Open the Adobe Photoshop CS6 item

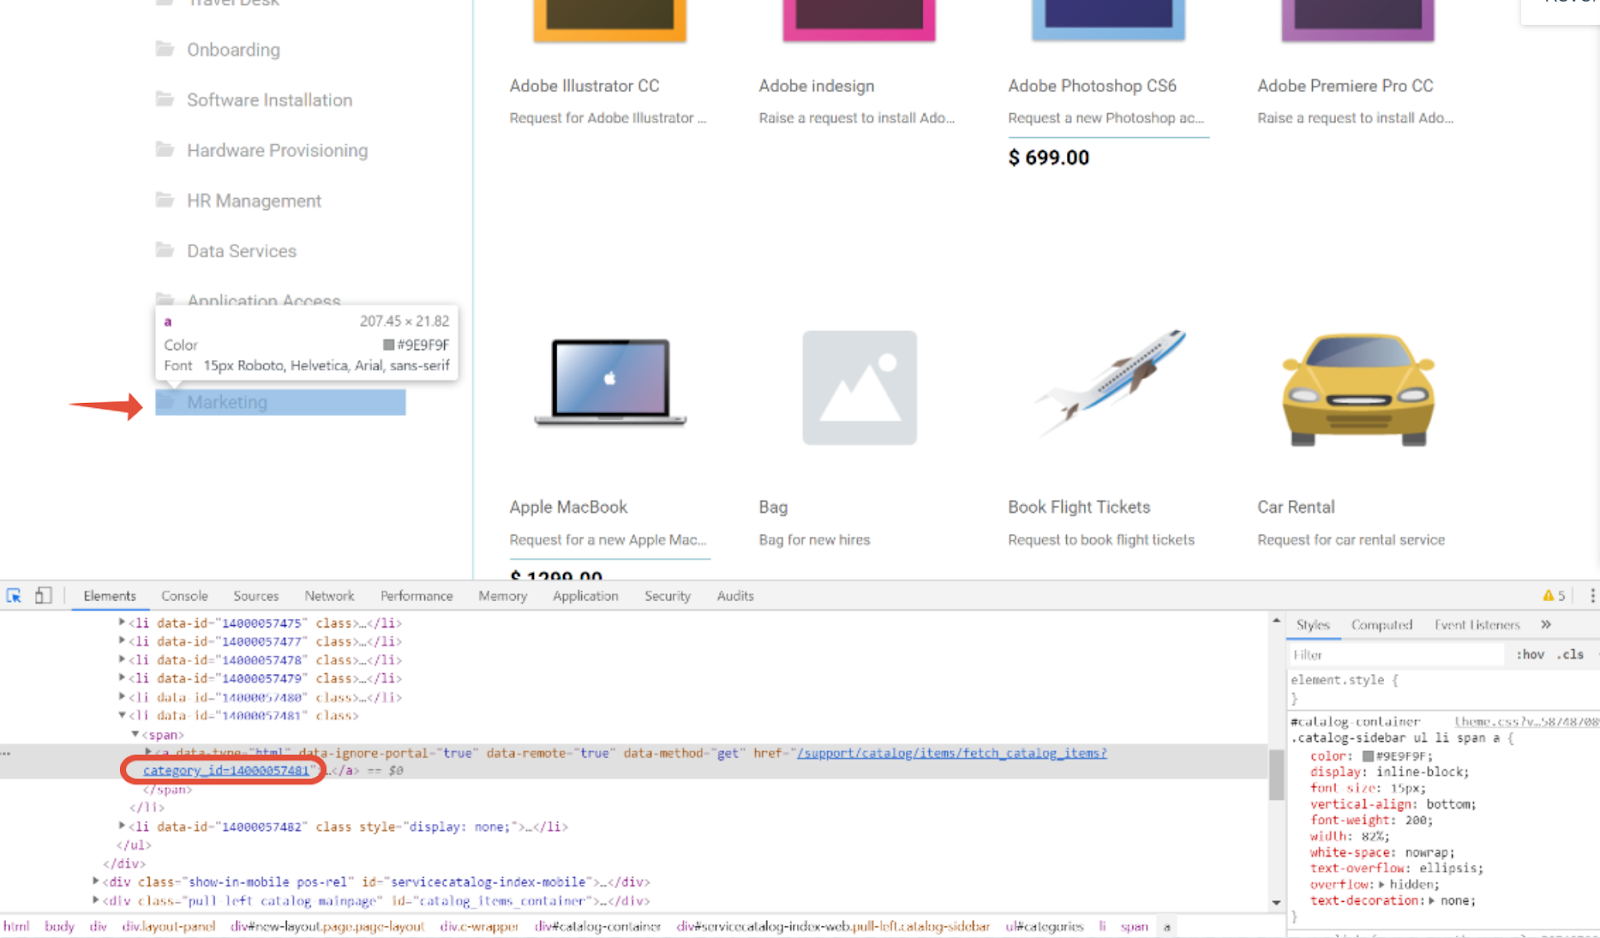tap(1092, 86)
